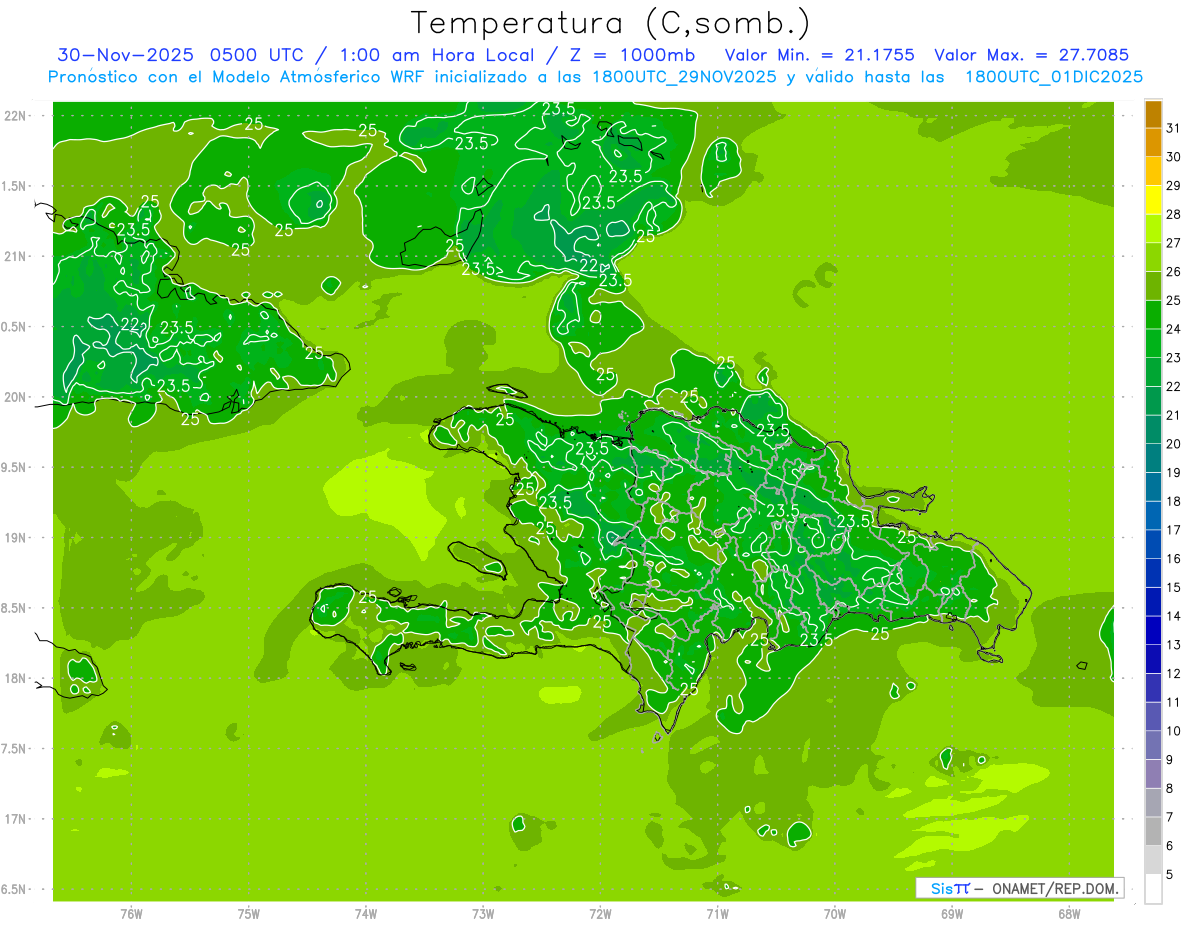This screenshot has width=1200, height=927.
Task: Click the legend scale number 10
Action: pyautogui.click(x=1174, y=731)
